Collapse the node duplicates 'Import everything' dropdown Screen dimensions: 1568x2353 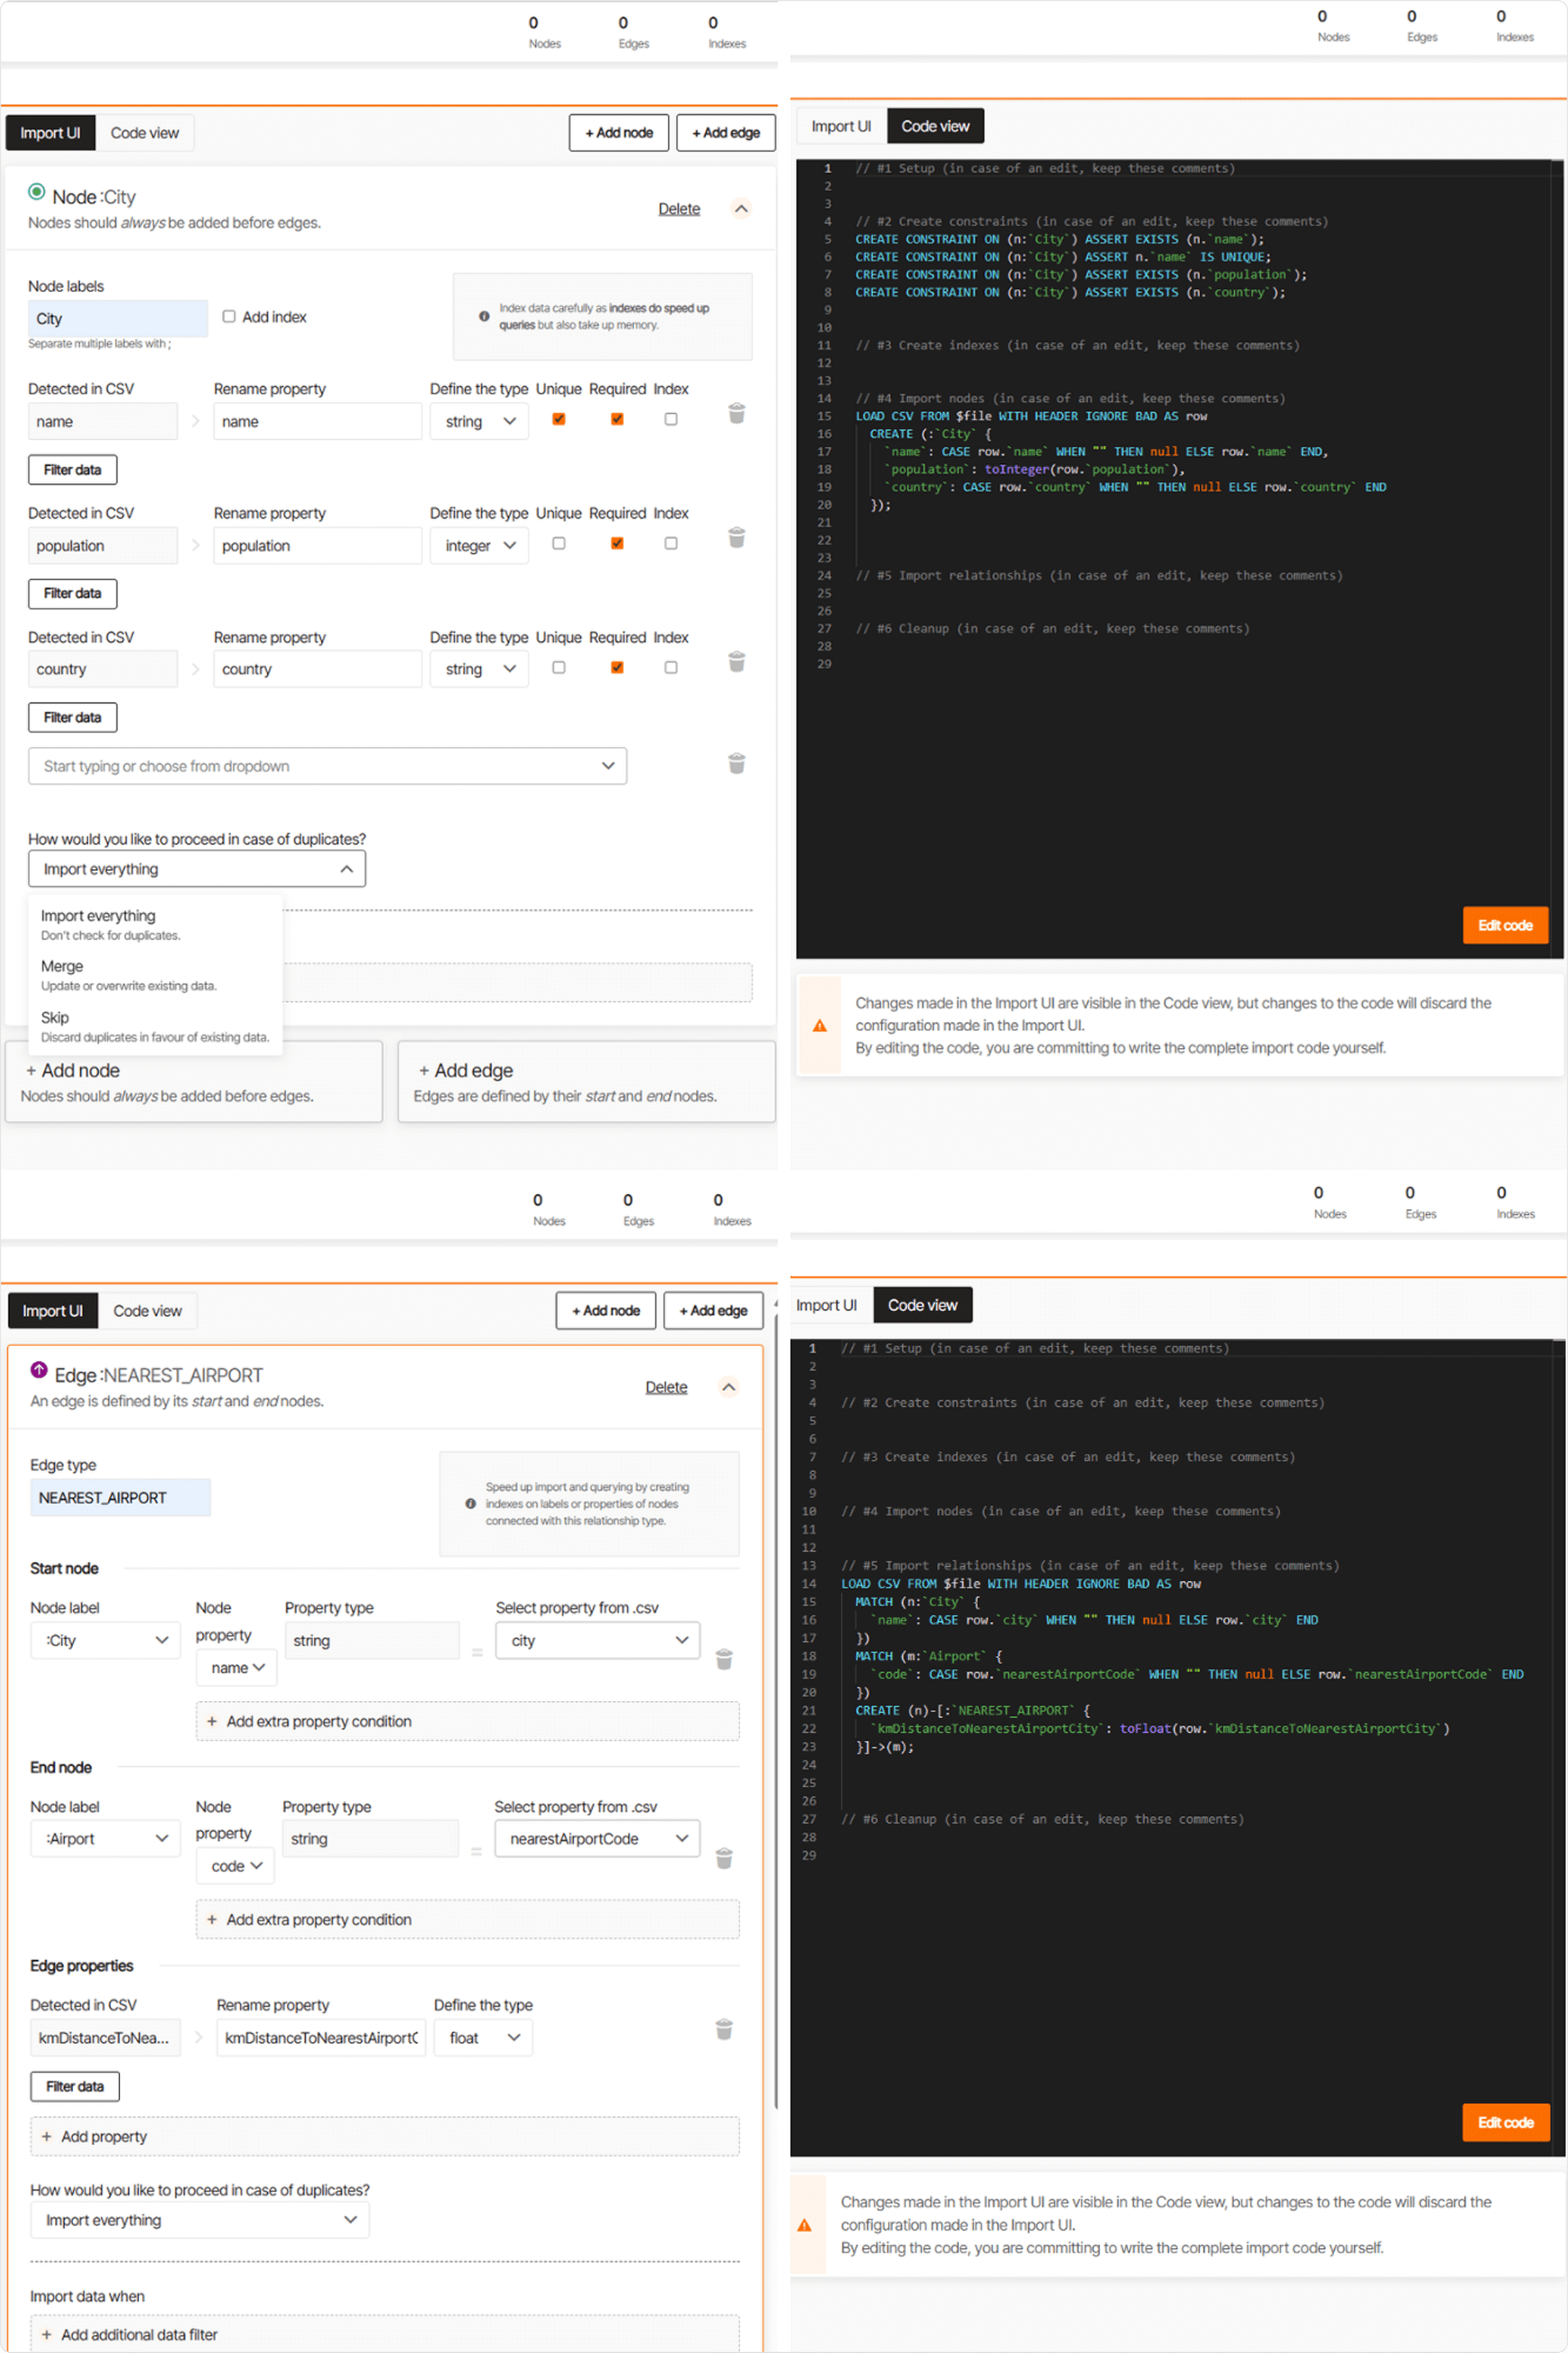point(197,869)
